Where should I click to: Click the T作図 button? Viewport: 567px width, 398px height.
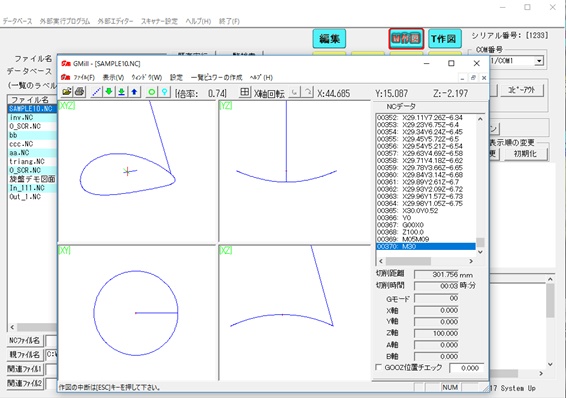click(445, 39)
